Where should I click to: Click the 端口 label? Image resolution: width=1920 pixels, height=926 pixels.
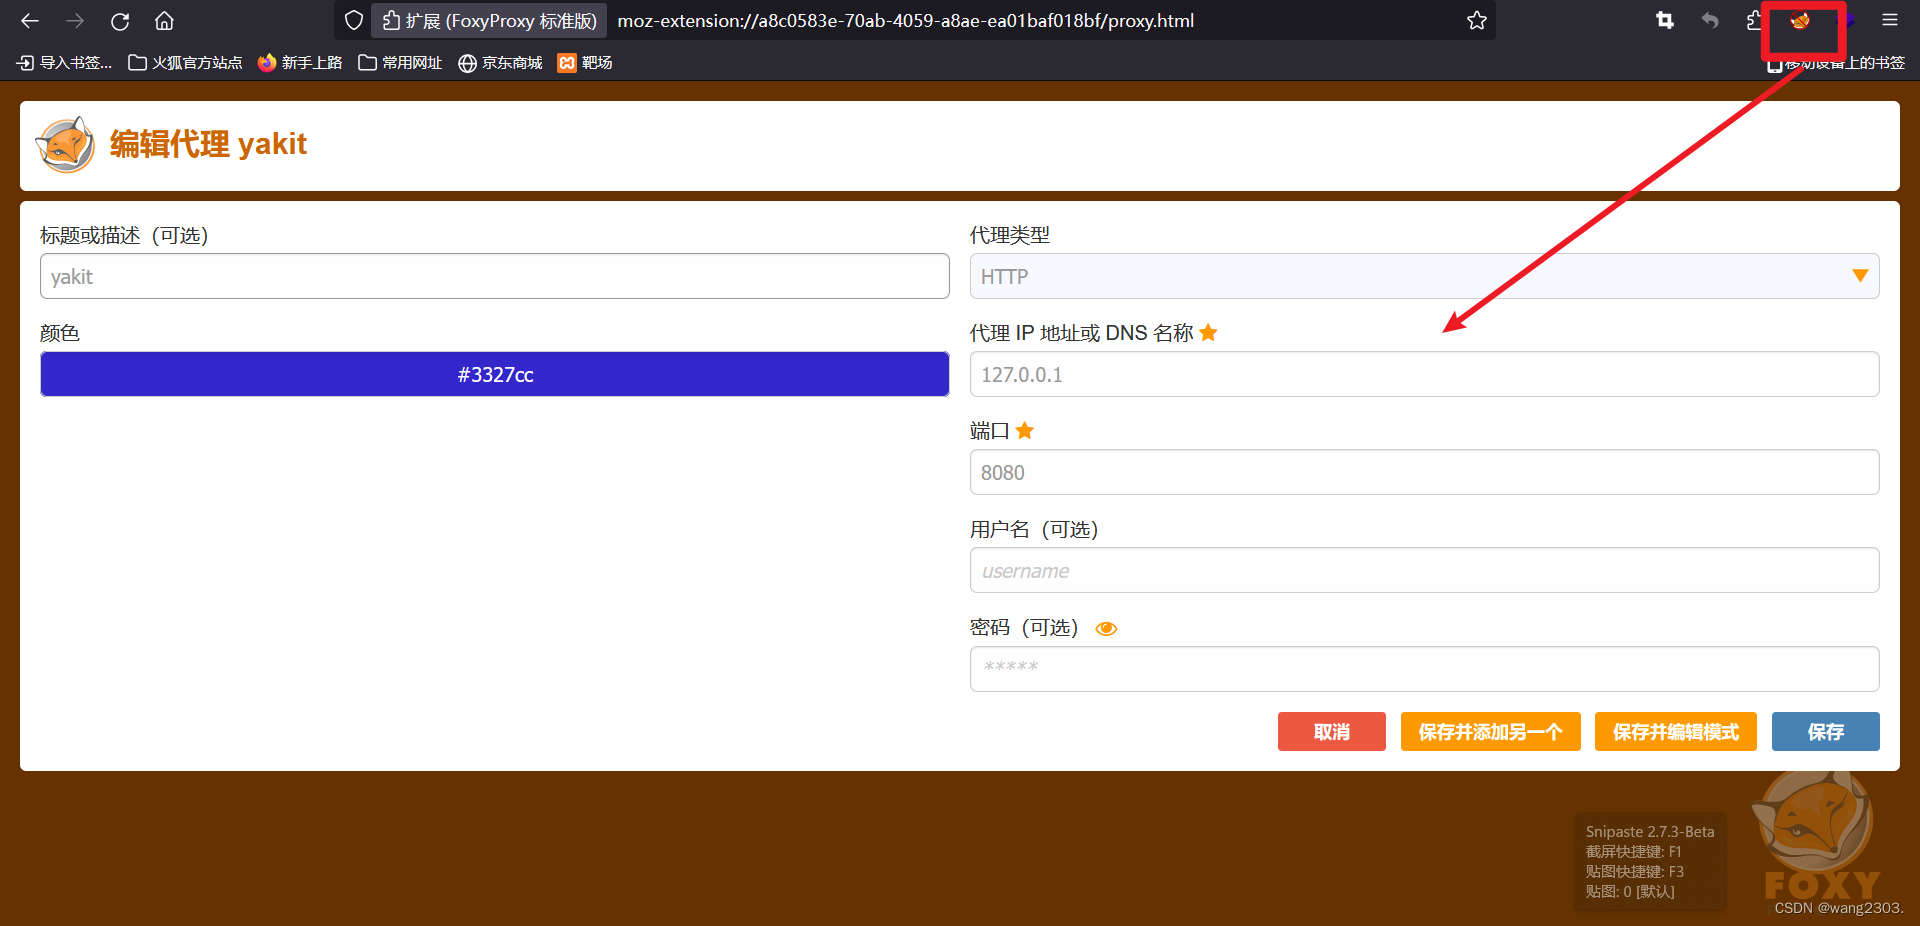coord(990,431)
